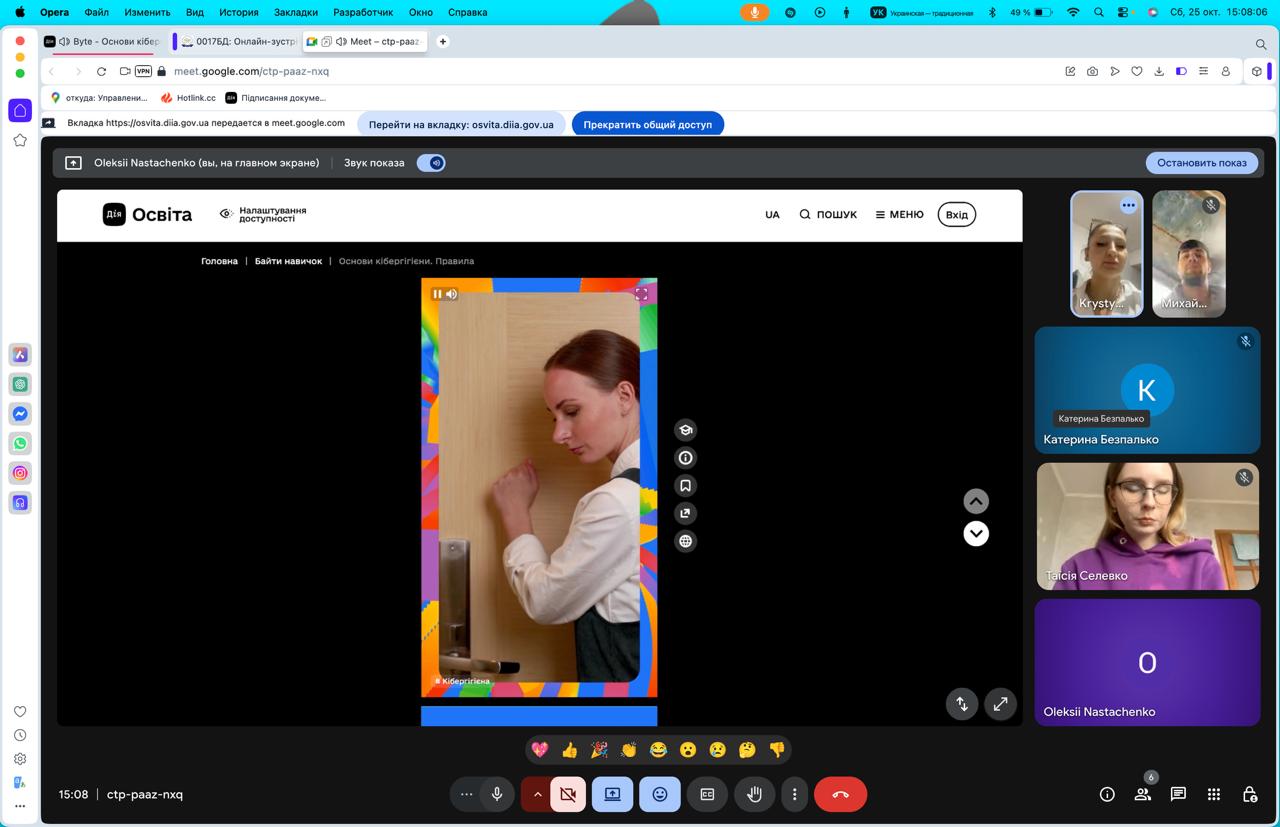The image size is (1280, 827).
Task: Pause the shared video playback
Action: (x=437, y=294)
